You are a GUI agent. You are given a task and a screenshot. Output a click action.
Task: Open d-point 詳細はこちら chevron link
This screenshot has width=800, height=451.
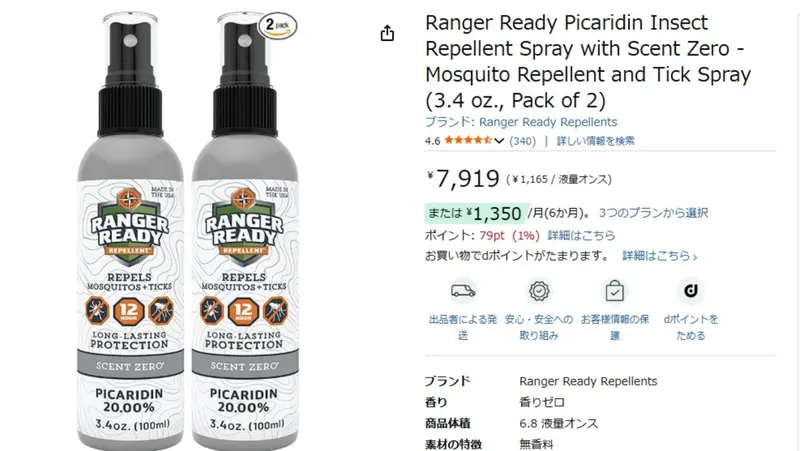[659, 256]
